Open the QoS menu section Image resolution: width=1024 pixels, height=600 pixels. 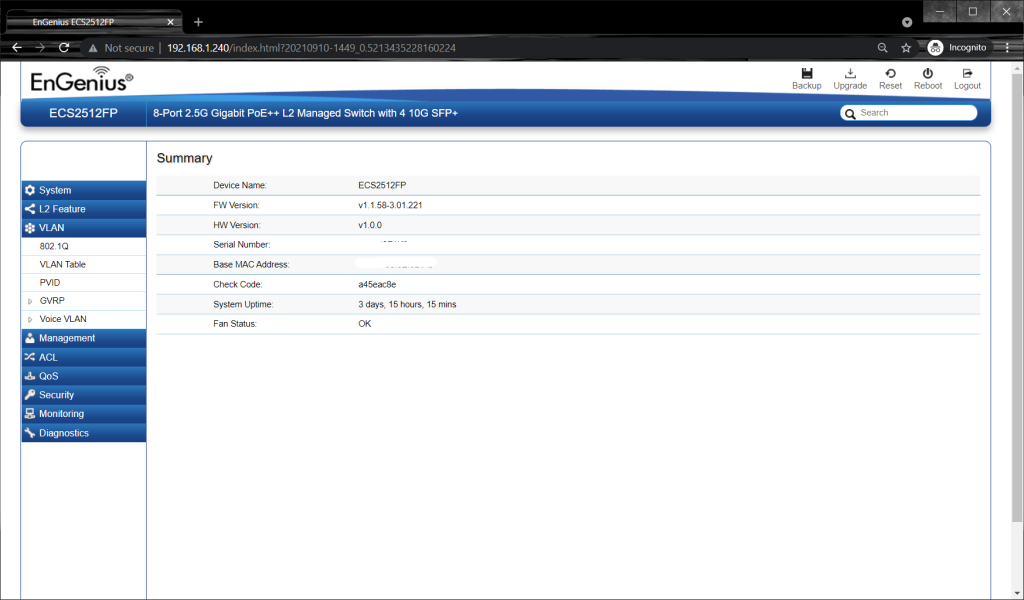coord(84,376)
